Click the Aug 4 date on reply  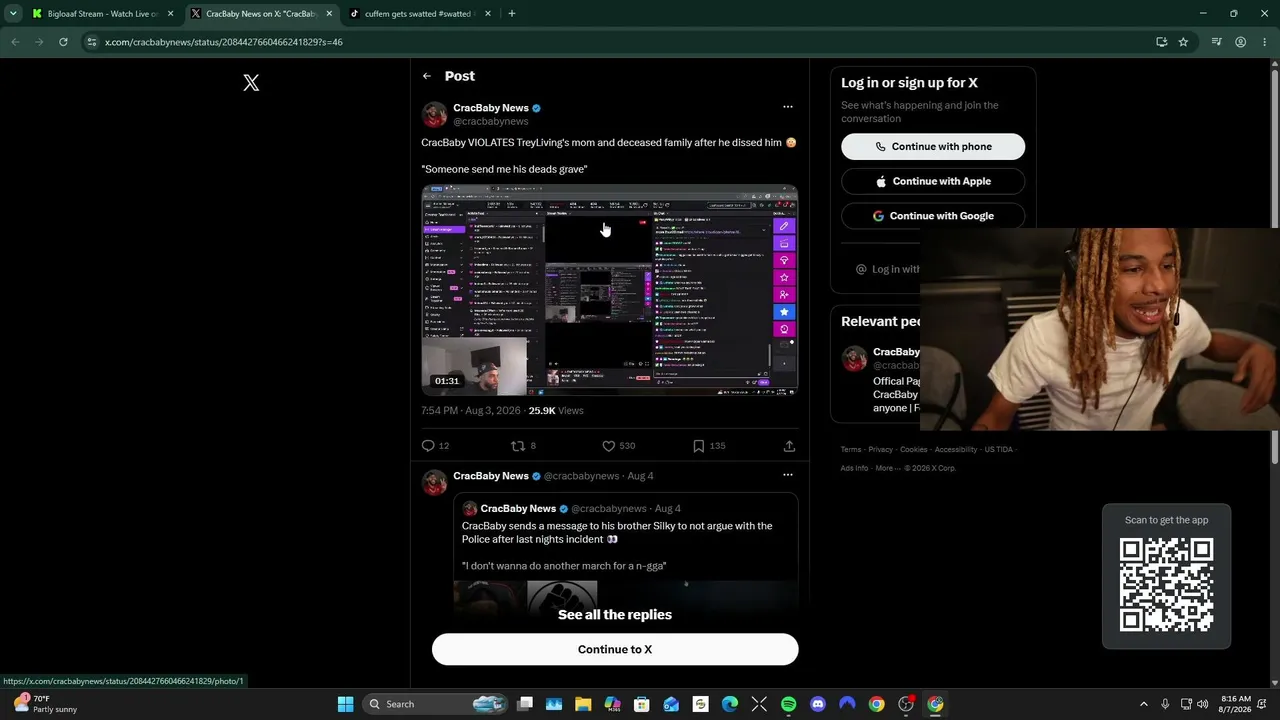tap(640, 476)
